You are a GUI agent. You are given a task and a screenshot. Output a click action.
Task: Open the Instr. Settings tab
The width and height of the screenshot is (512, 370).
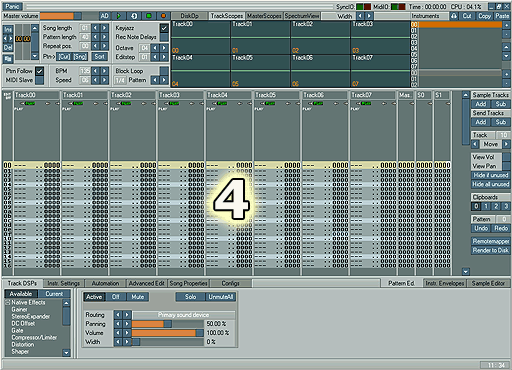63,283
